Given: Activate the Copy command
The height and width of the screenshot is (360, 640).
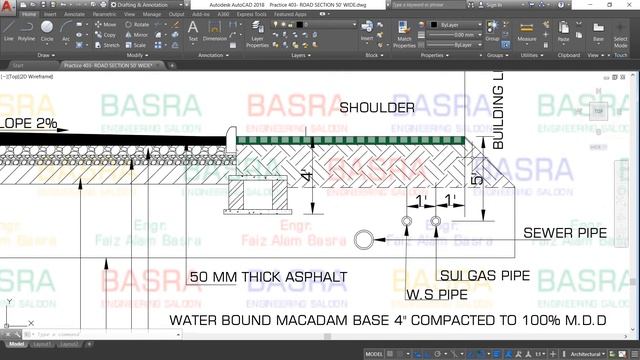Looking at the screenshot, I should click(105, 35).
